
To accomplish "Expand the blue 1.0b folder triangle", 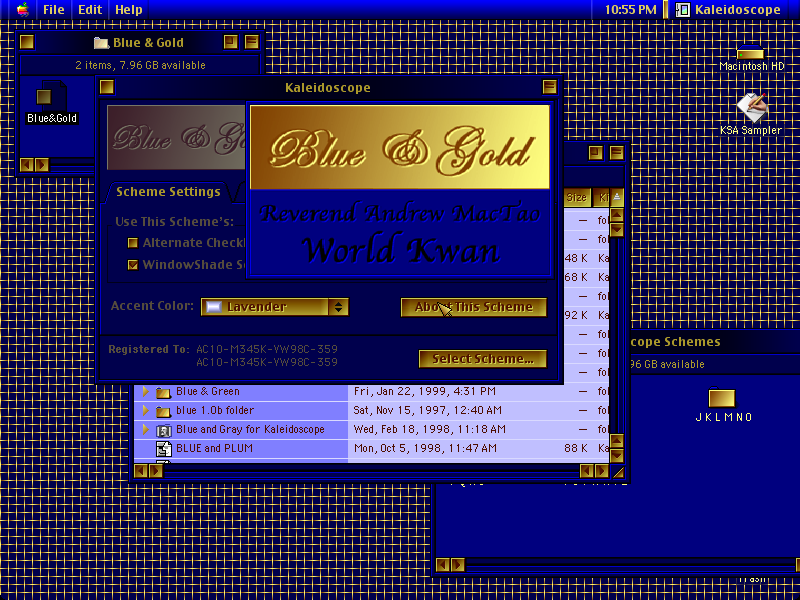I will coord(145,410).
